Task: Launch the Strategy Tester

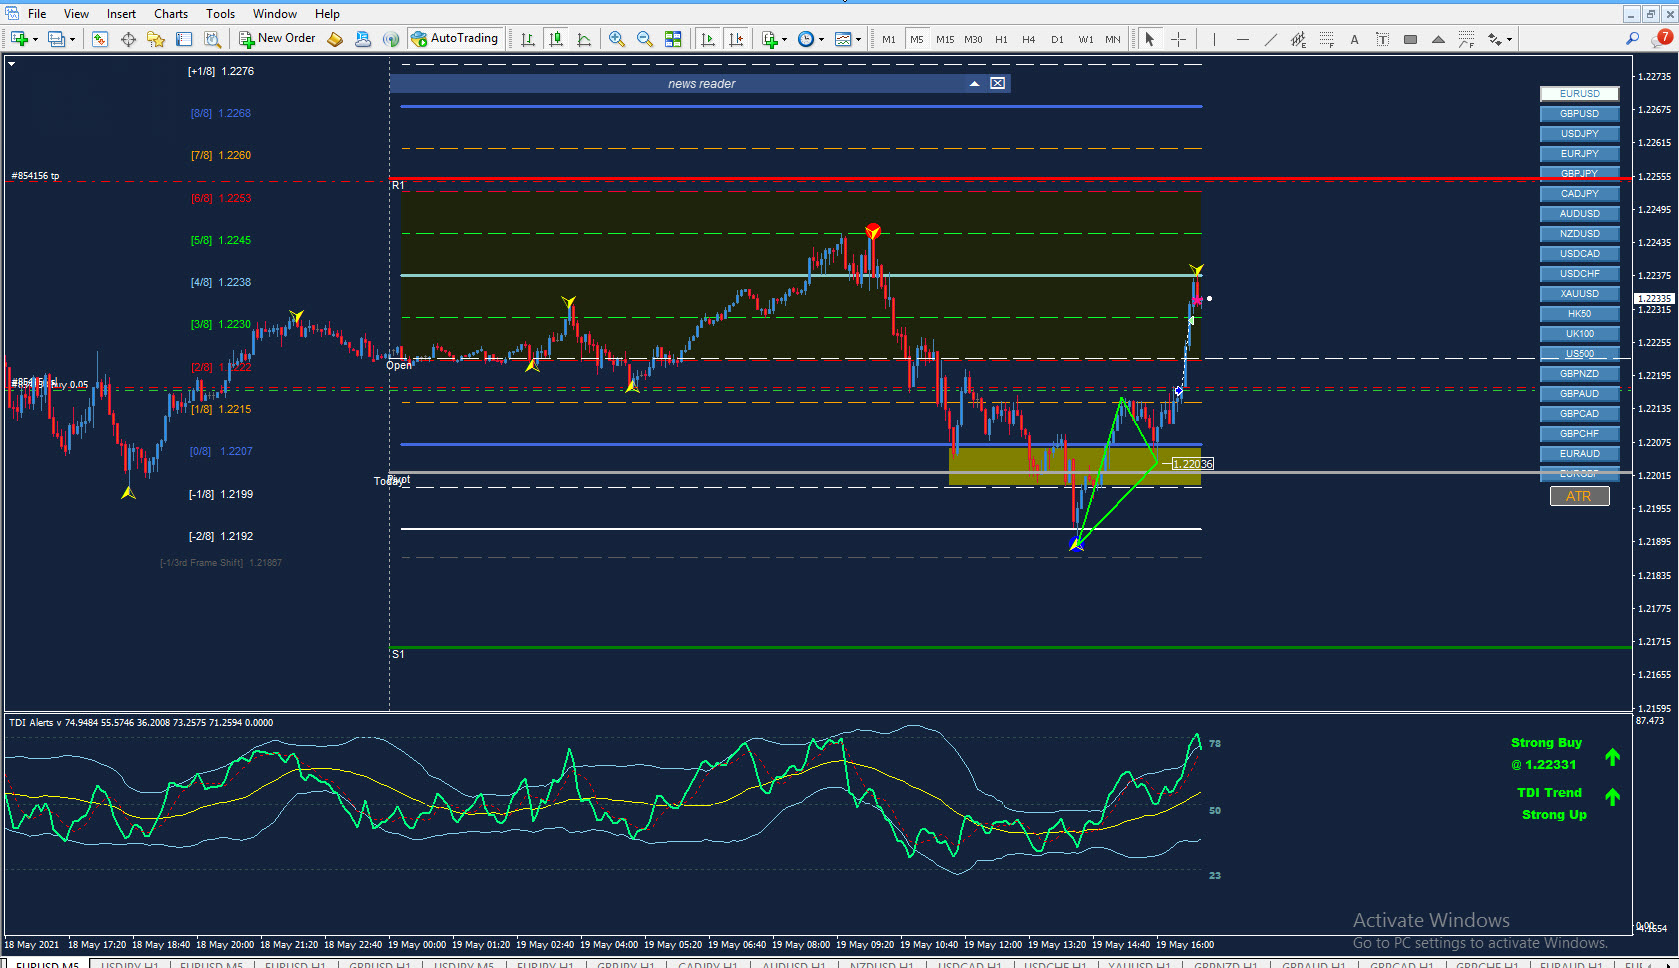Action: point(212,39)
